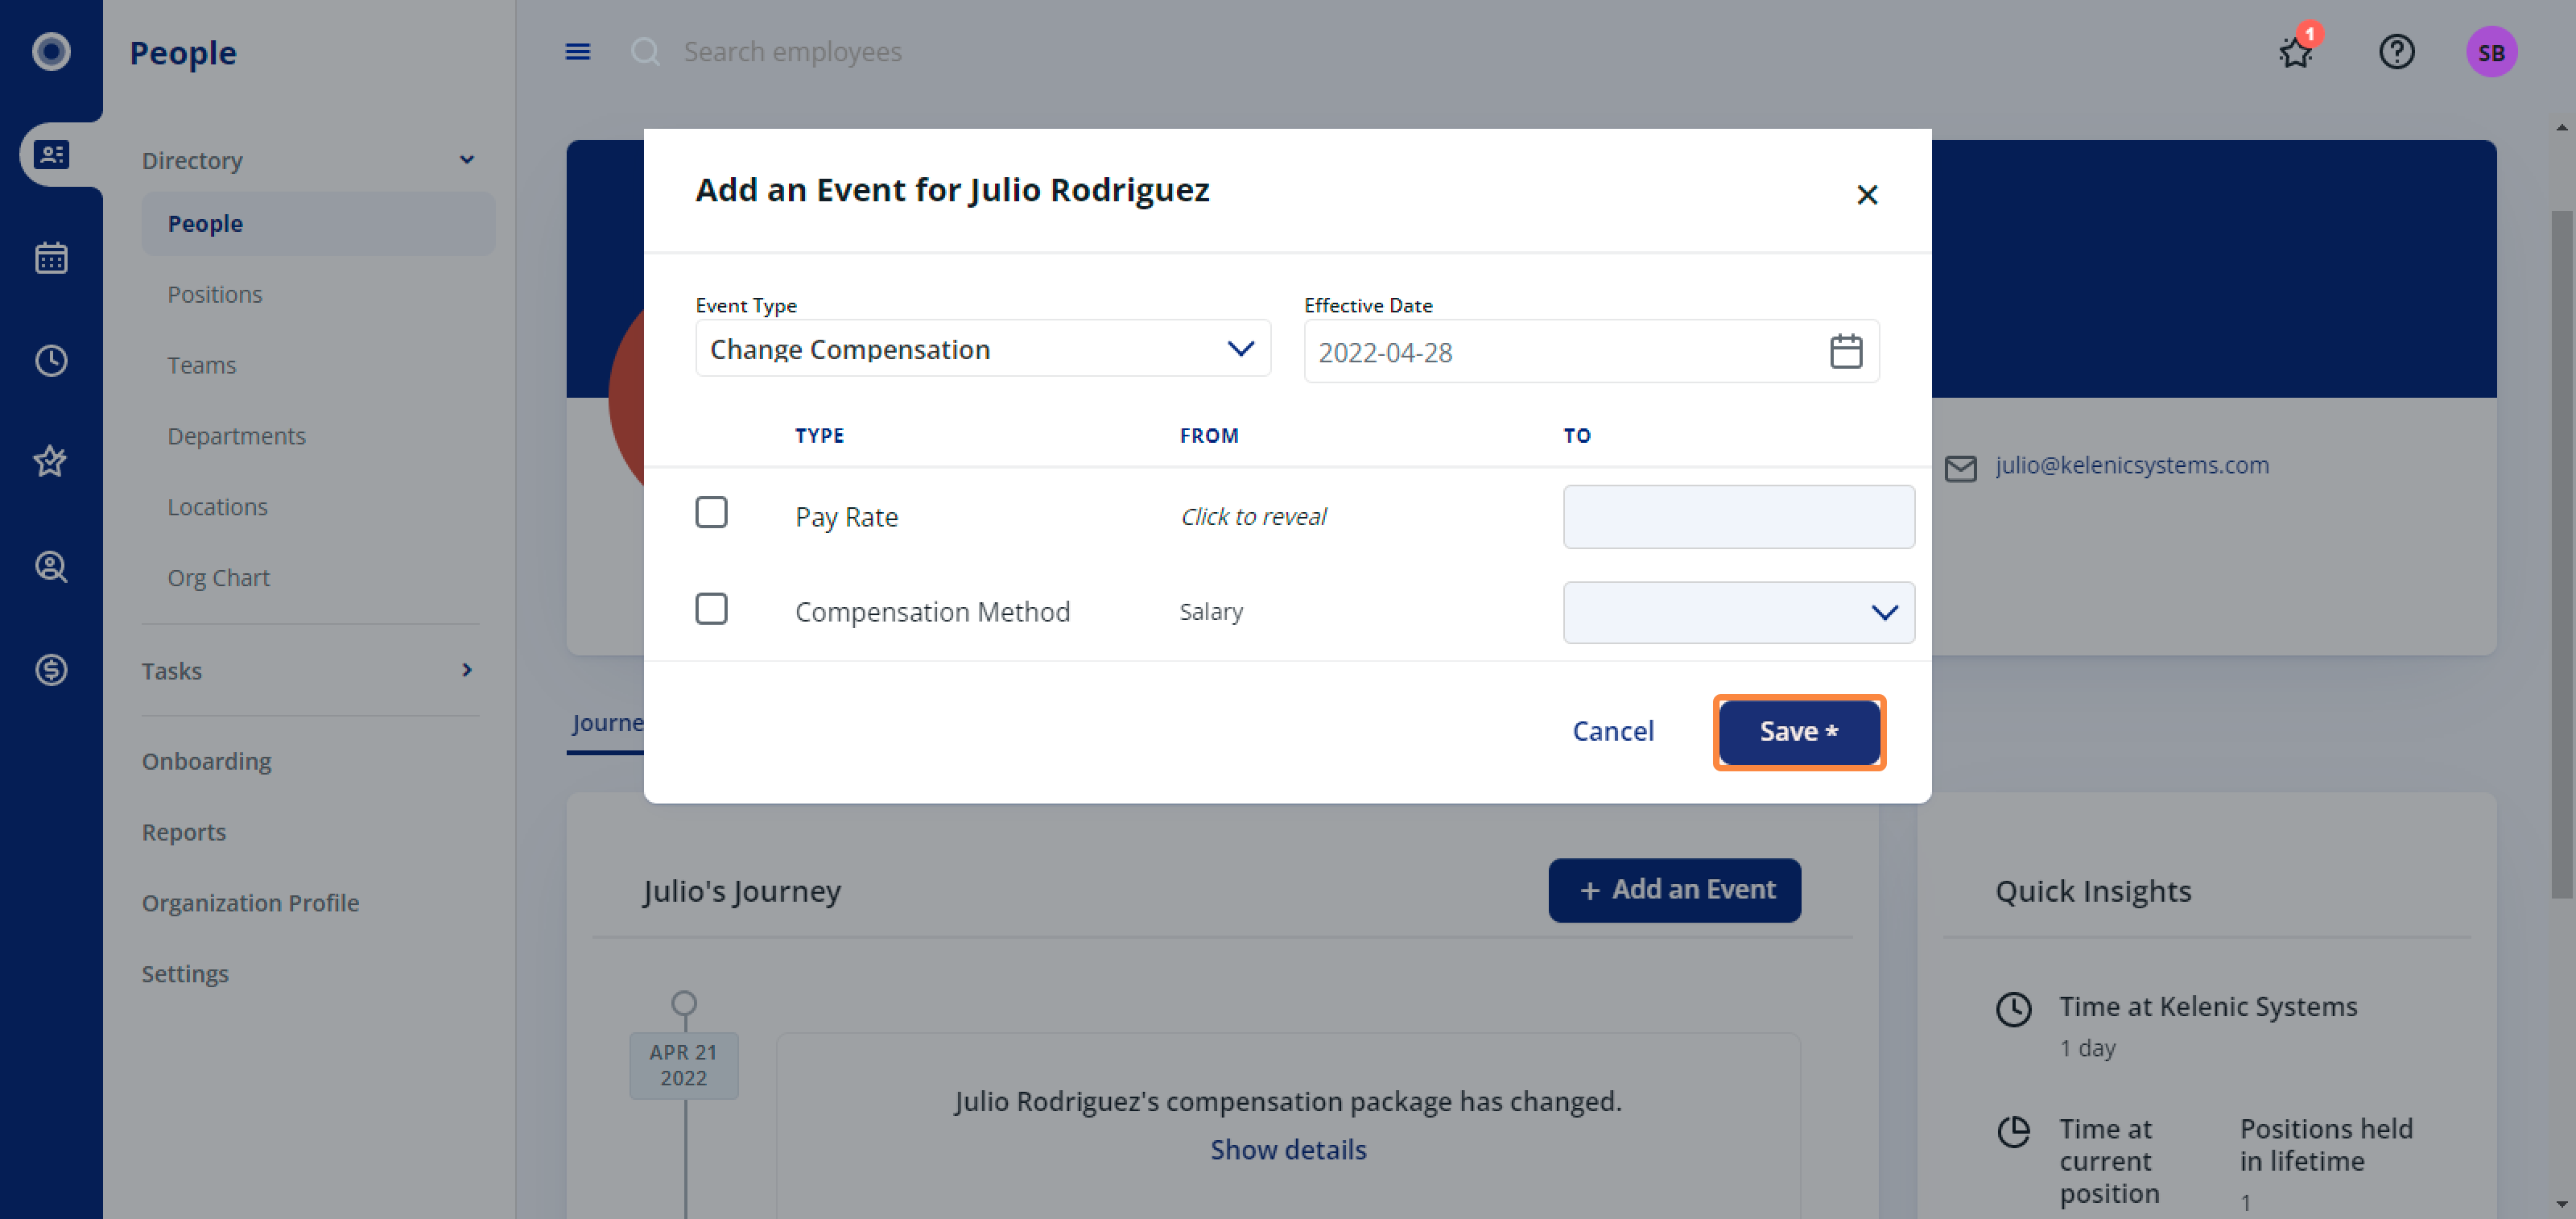Open date picker calendar icon for Effective Date
Screen dimensions: 2576x1219
tap(1845, 352)
